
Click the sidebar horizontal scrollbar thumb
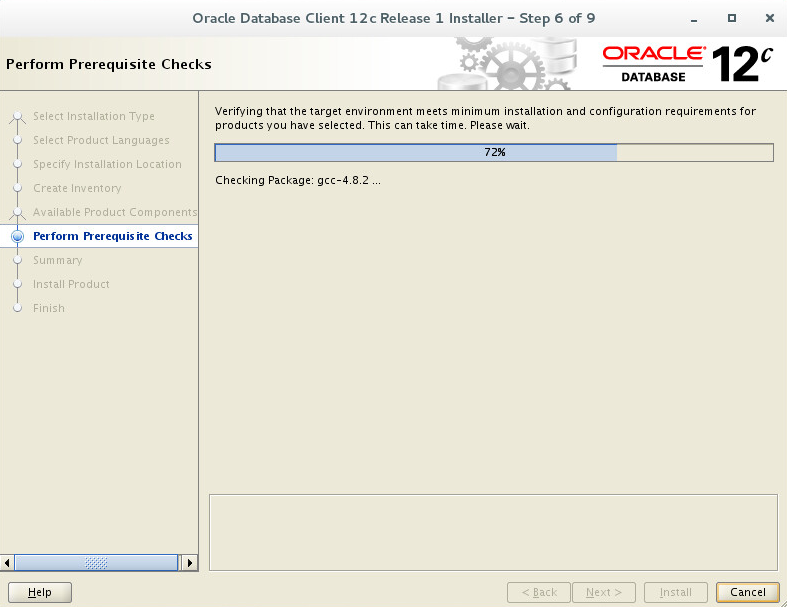pos(96,563)
